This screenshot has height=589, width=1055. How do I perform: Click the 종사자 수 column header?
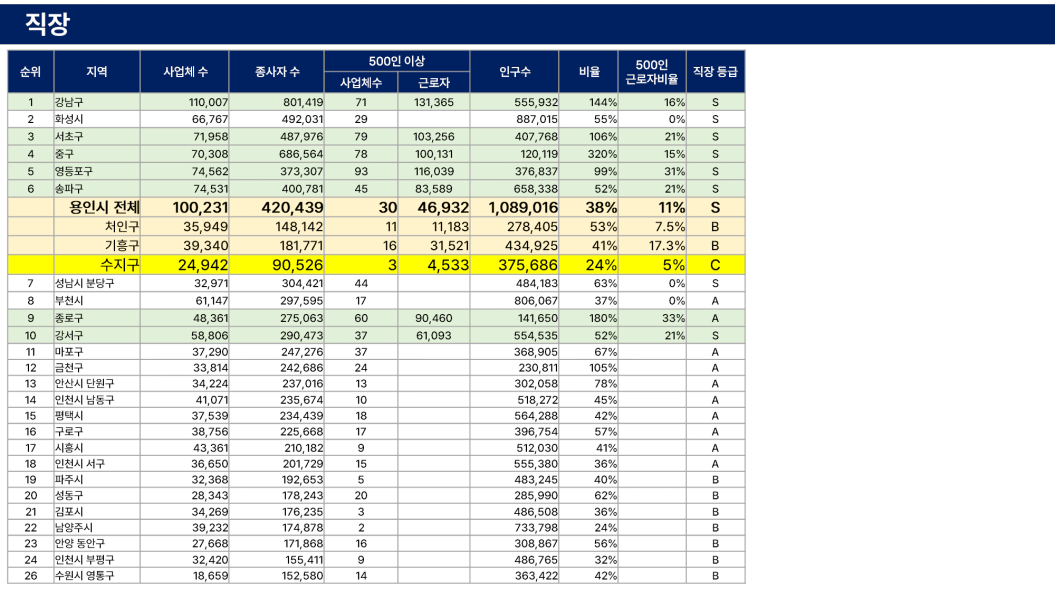[x=276, y=72]
